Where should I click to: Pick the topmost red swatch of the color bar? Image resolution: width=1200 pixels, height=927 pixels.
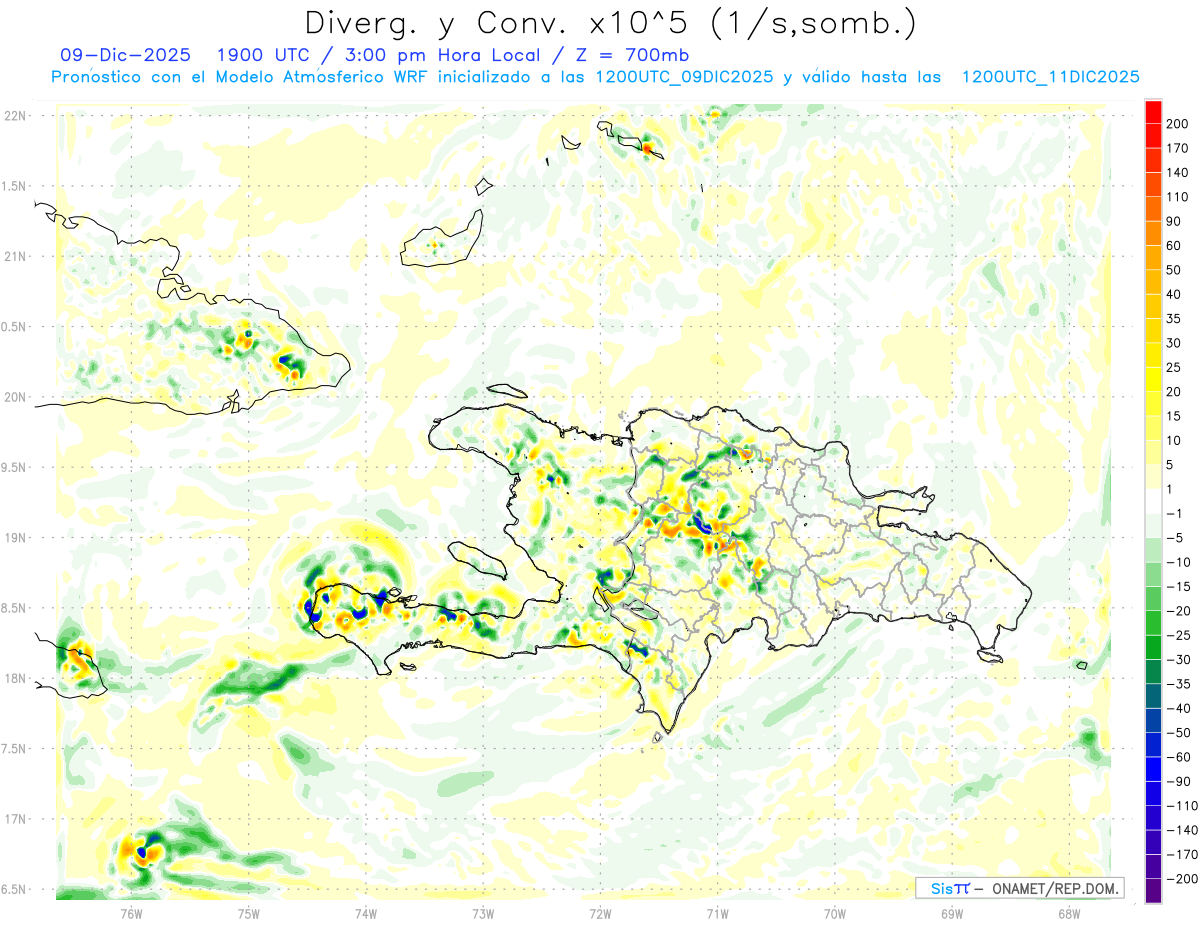pos(1153,111)
